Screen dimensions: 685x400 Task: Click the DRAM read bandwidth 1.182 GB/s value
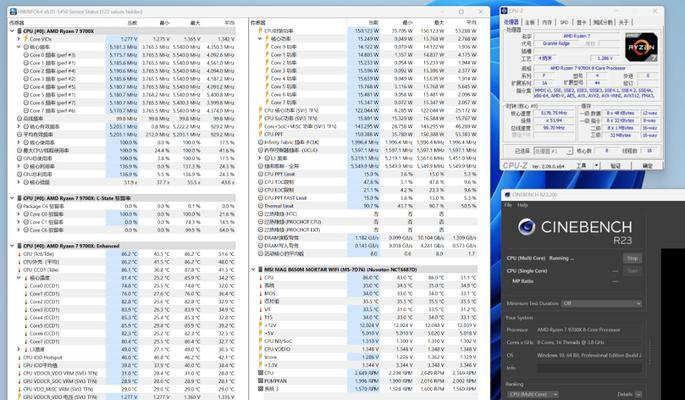(367, 238)
